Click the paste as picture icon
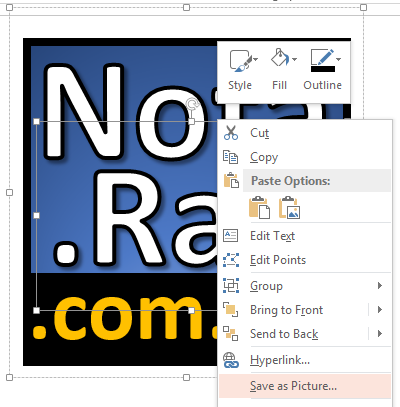 289,207
